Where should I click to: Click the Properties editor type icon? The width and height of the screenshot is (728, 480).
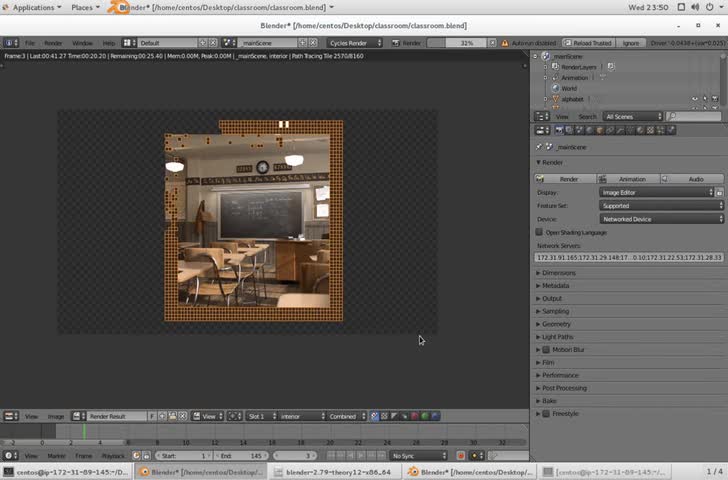[x=542, y=130]
